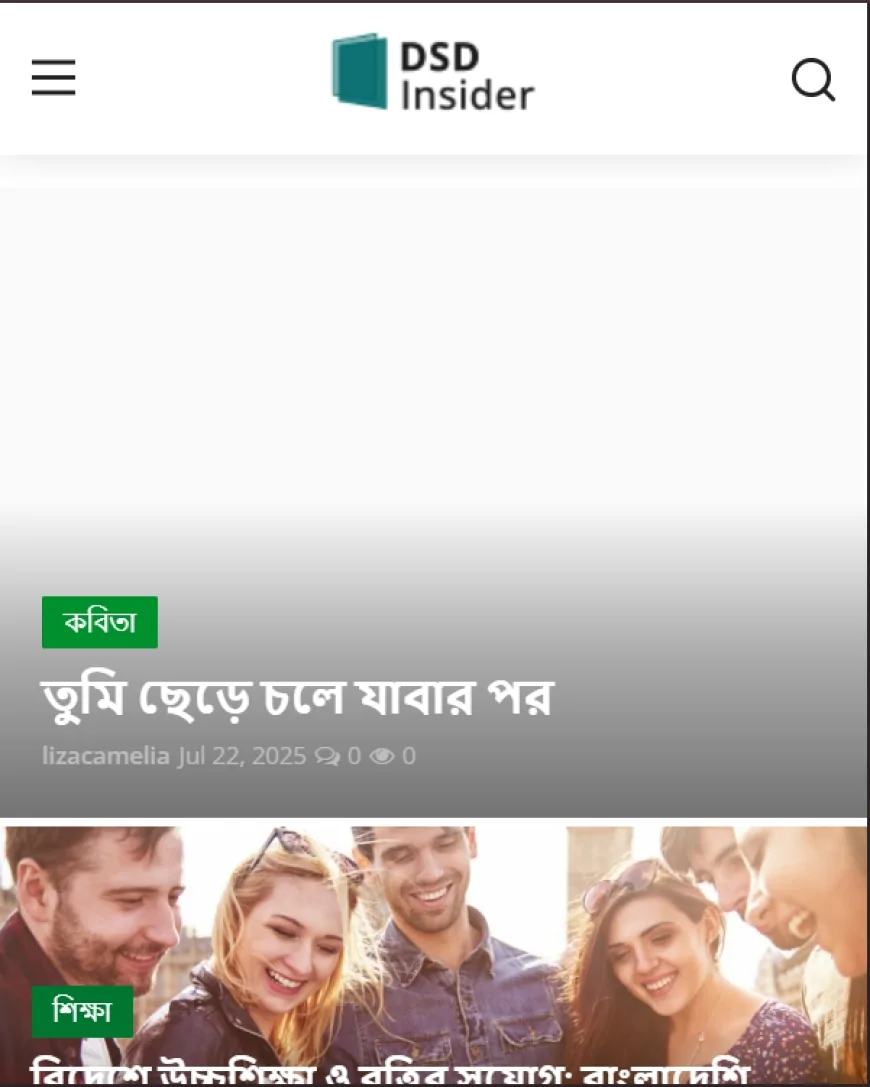Select the green শিক্ষা category tag
Viewport: 870px width, 1087px height.
82,1011
